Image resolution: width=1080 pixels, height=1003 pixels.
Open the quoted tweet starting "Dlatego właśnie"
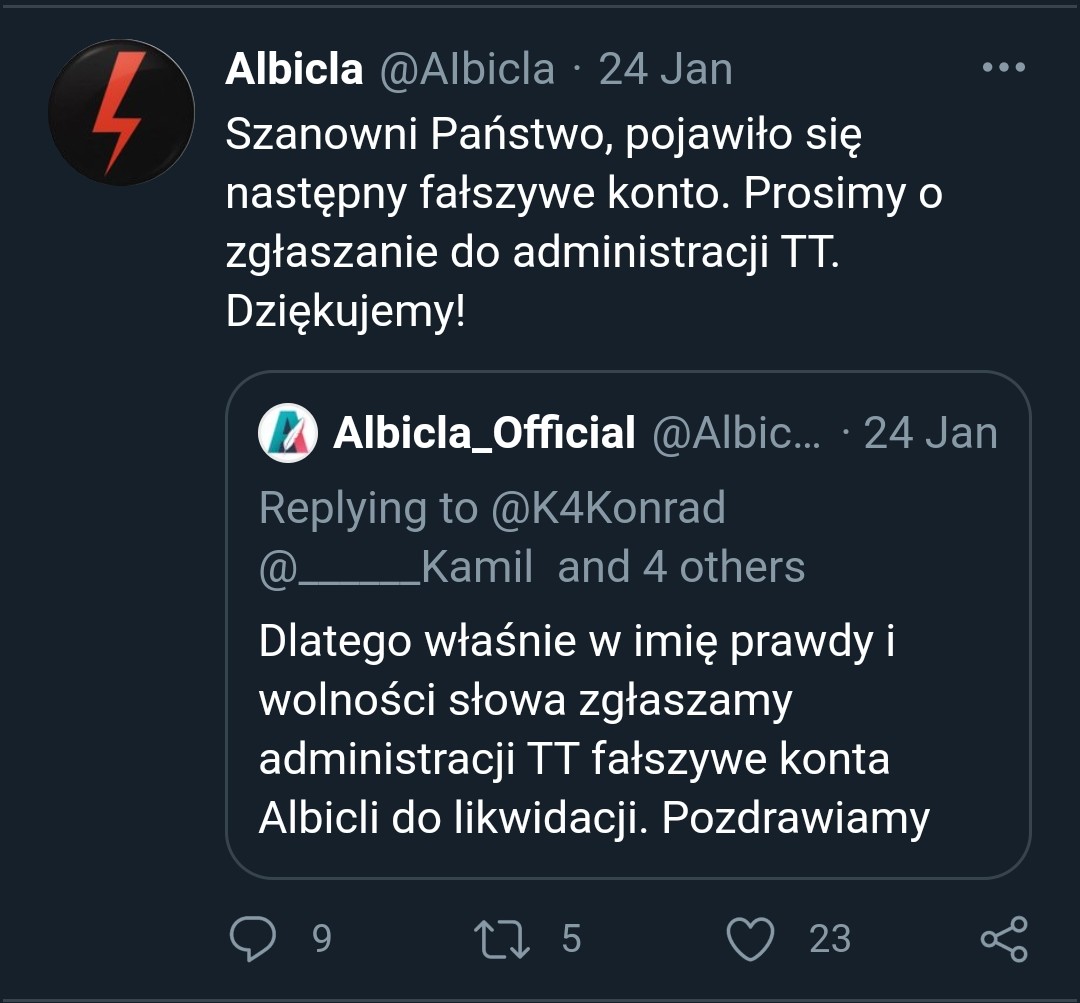[594, 730]
